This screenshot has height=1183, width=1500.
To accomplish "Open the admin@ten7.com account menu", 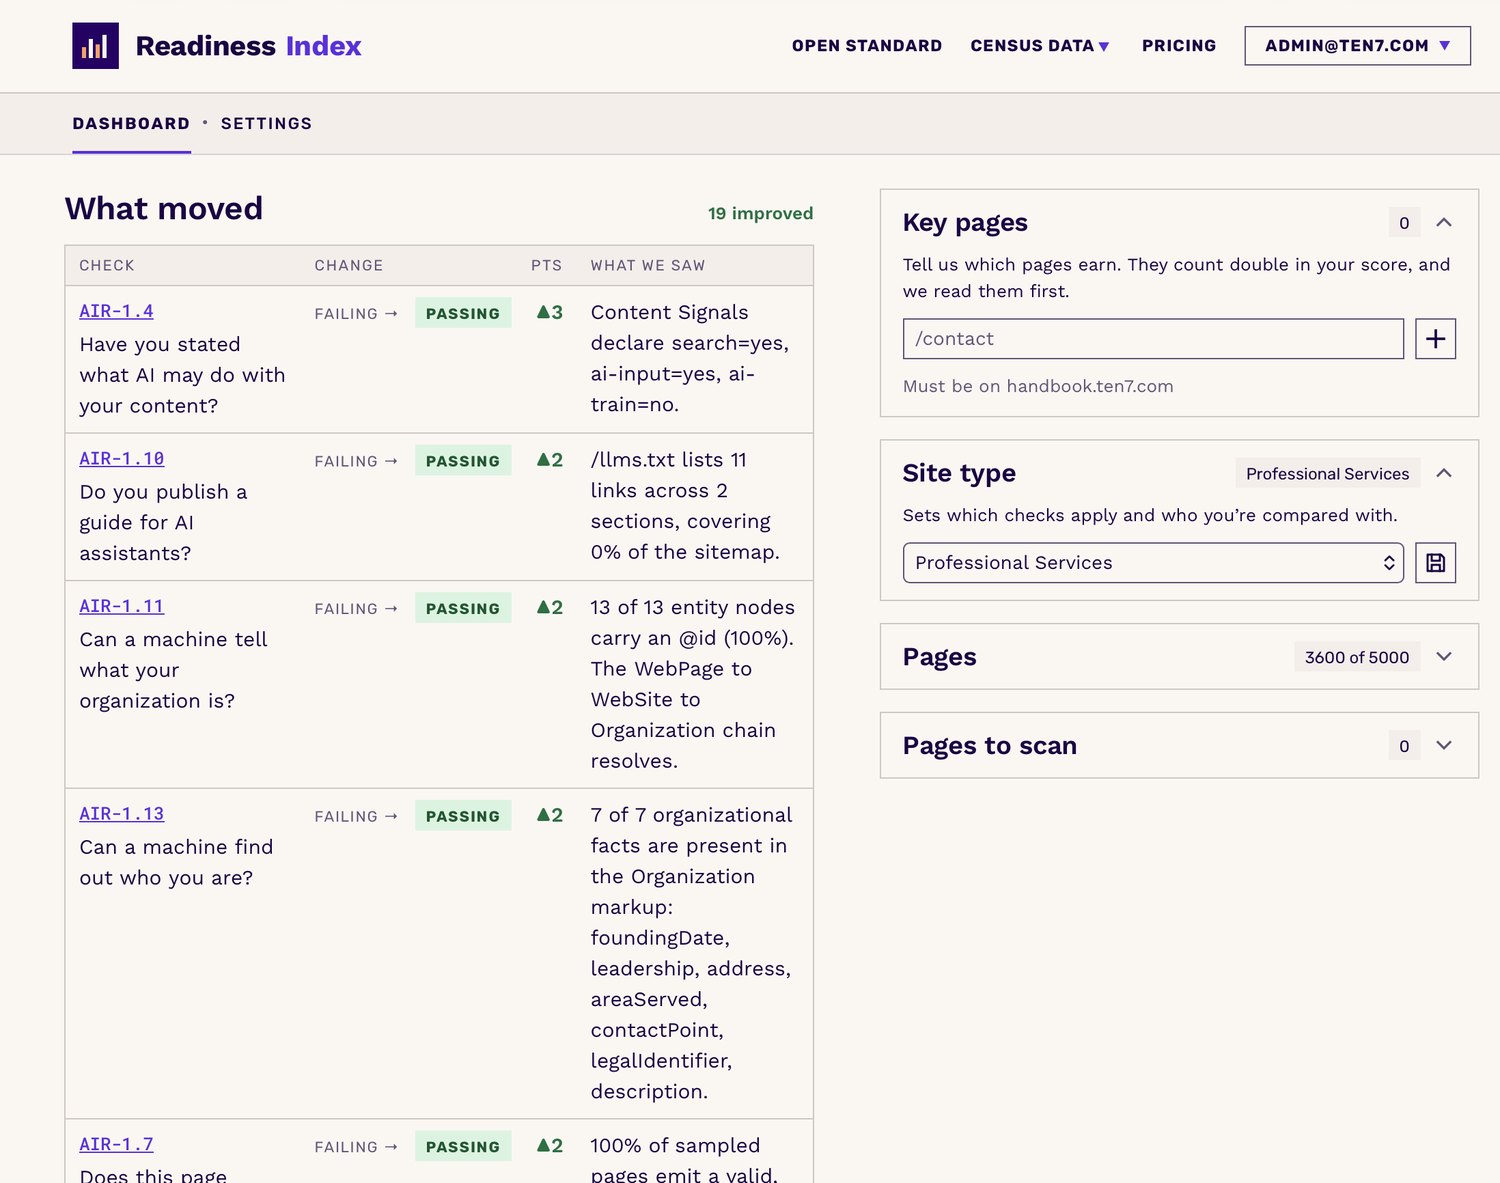I will (x=1357, y=46).
